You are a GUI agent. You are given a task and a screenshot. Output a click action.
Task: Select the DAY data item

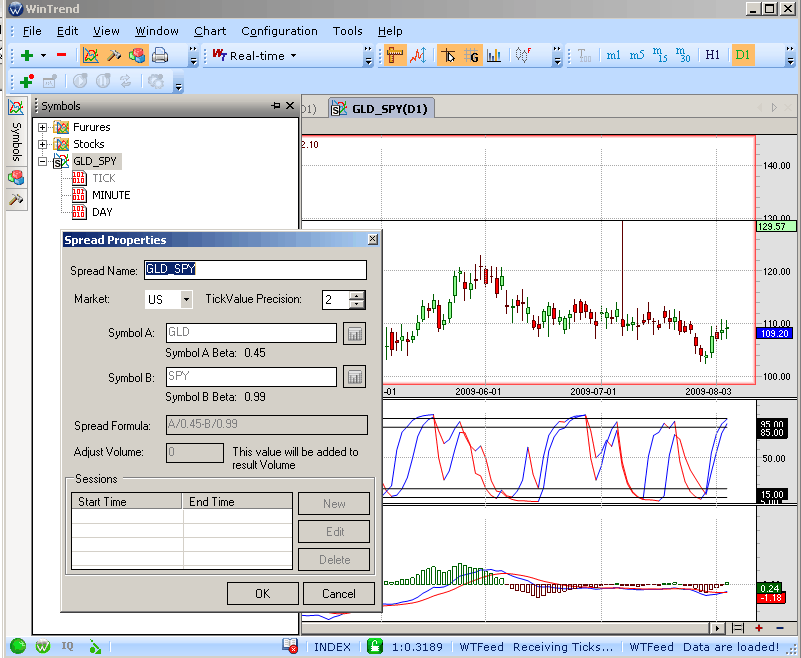pyautogui.click(x=102, y=212)
